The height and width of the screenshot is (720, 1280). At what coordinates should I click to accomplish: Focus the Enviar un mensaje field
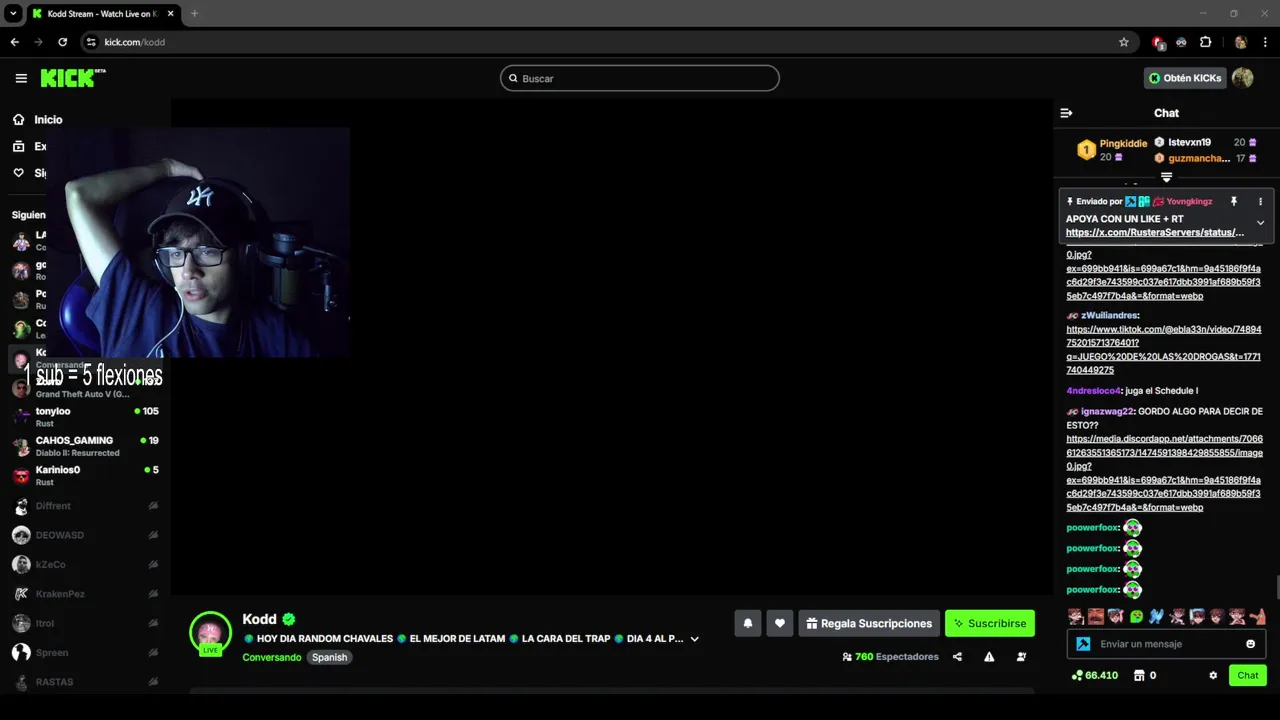pos(1166,644)
